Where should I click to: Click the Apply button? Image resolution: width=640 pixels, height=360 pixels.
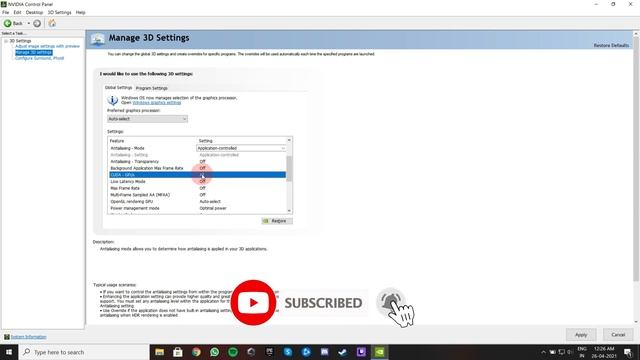pos(581,335)
